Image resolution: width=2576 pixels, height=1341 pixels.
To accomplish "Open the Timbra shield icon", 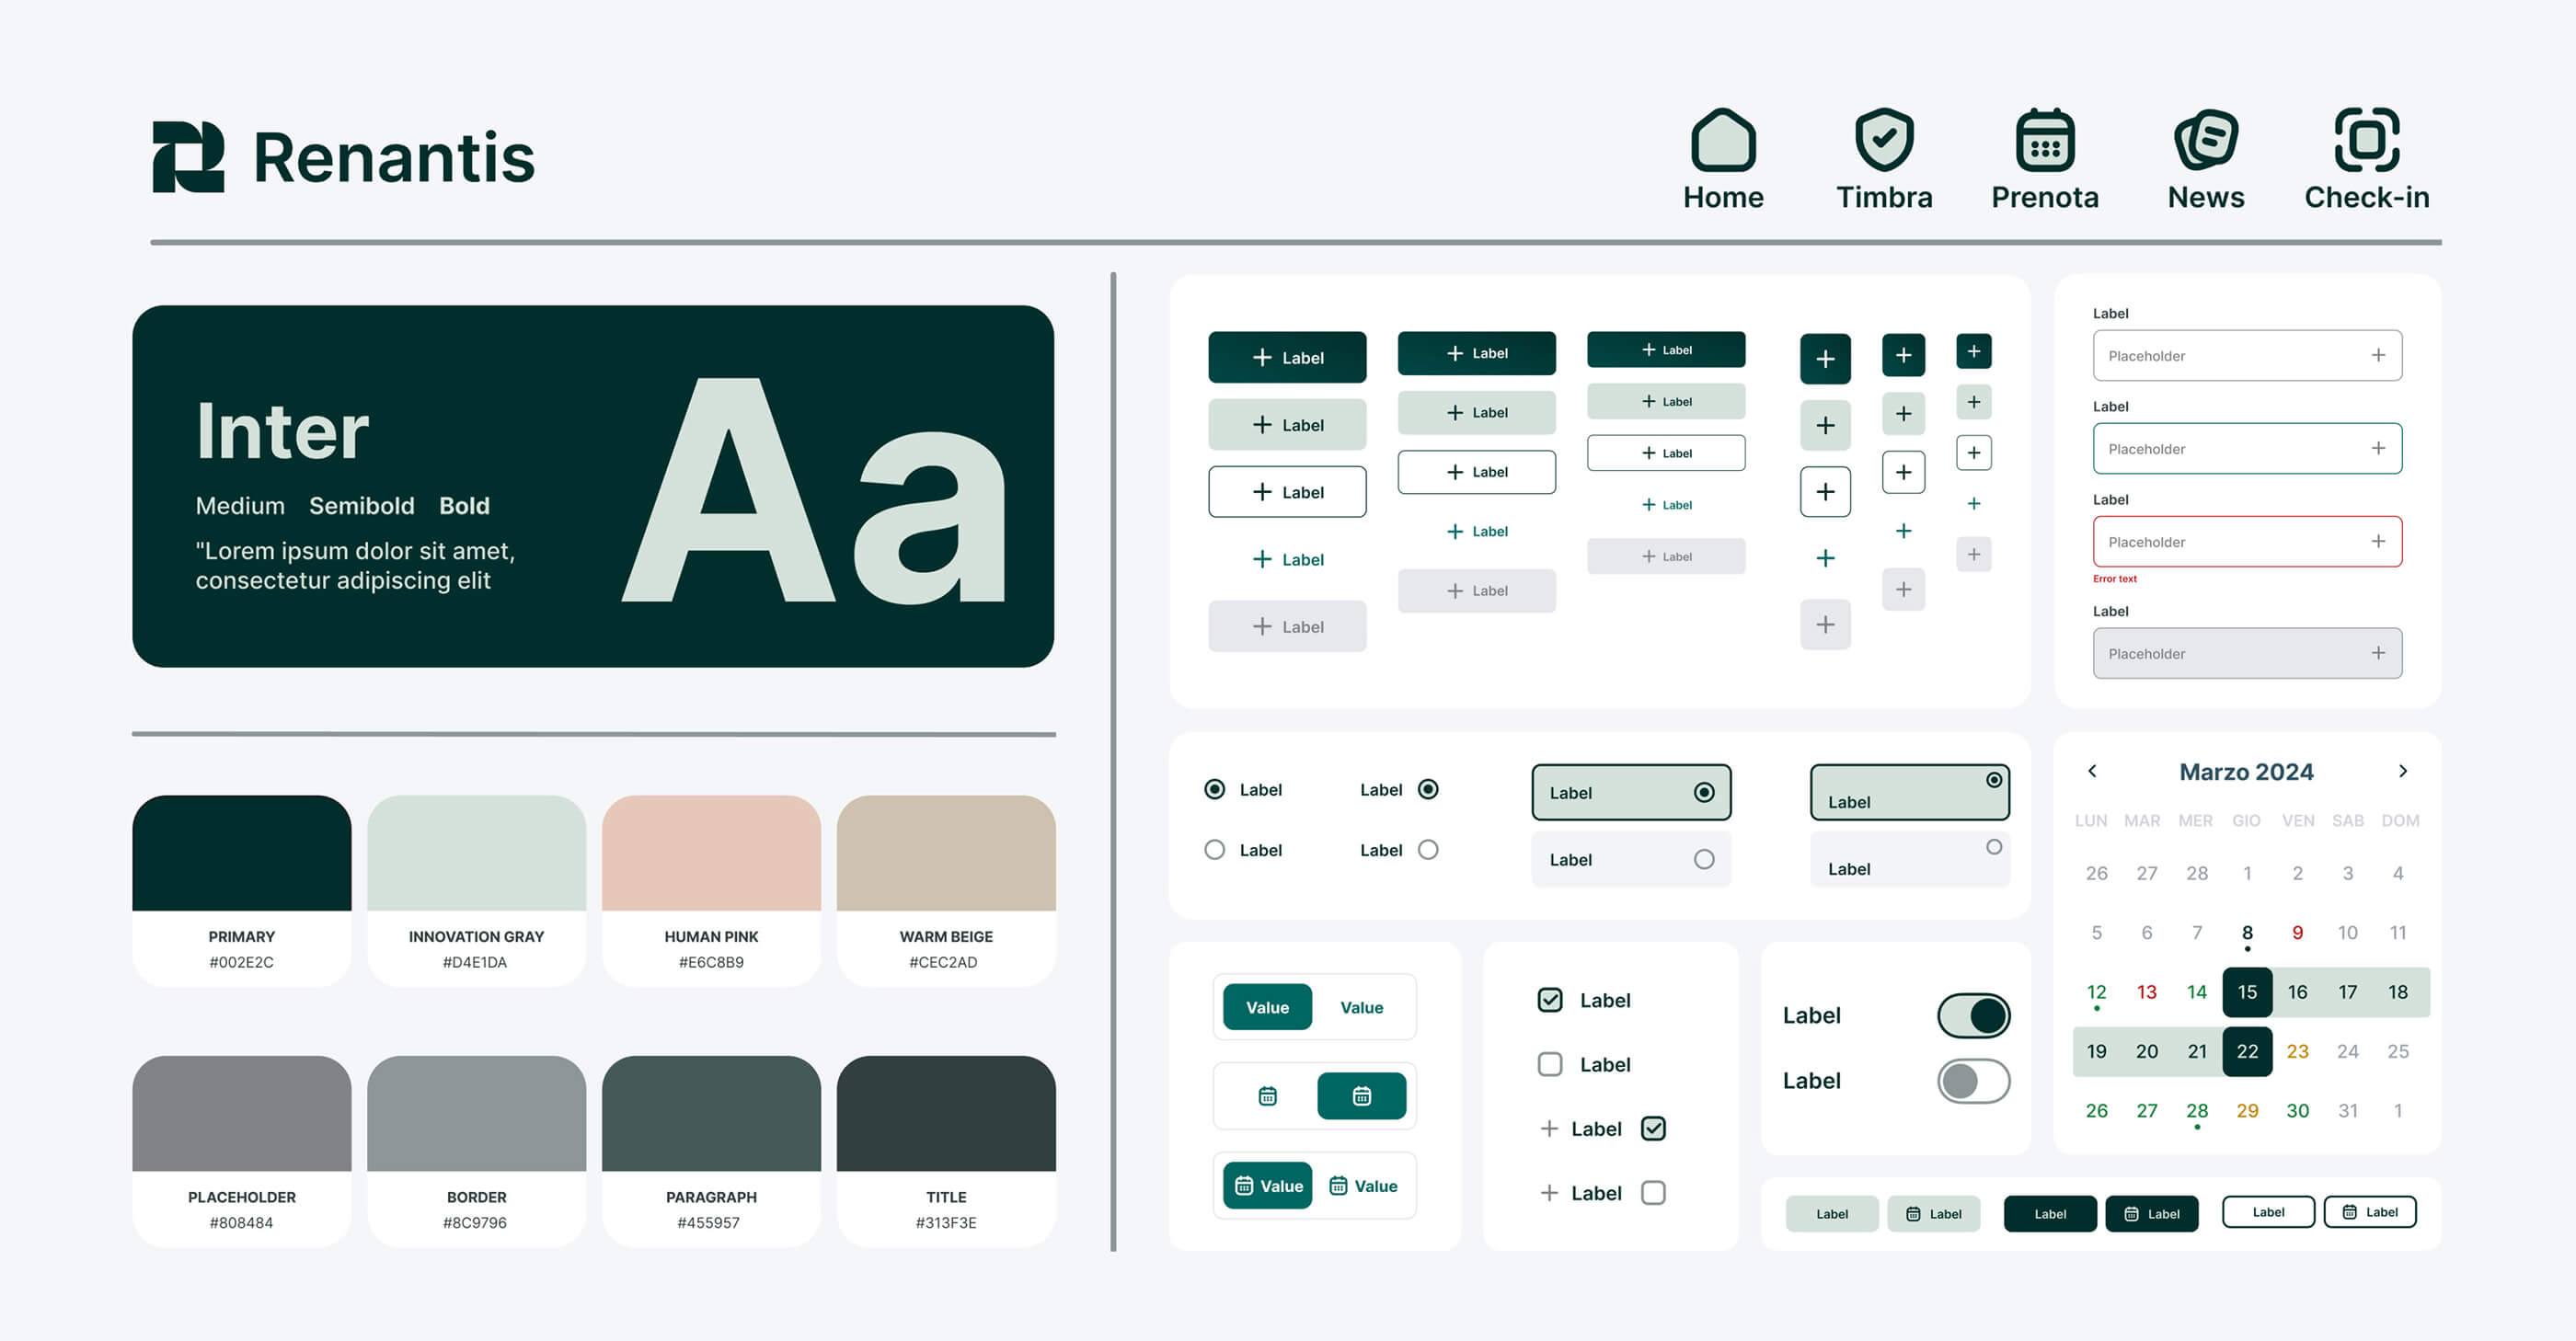I will coord(1884,140).
